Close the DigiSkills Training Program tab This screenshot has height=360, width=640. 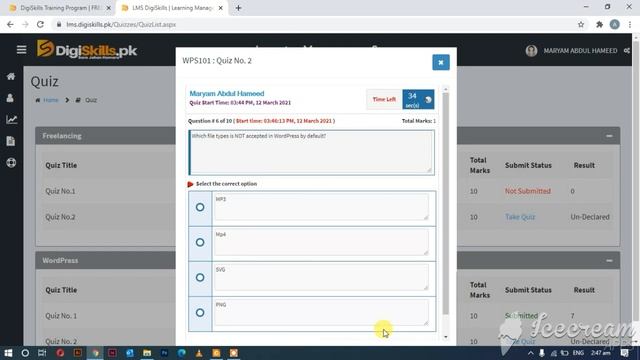(x=109, y=8)
